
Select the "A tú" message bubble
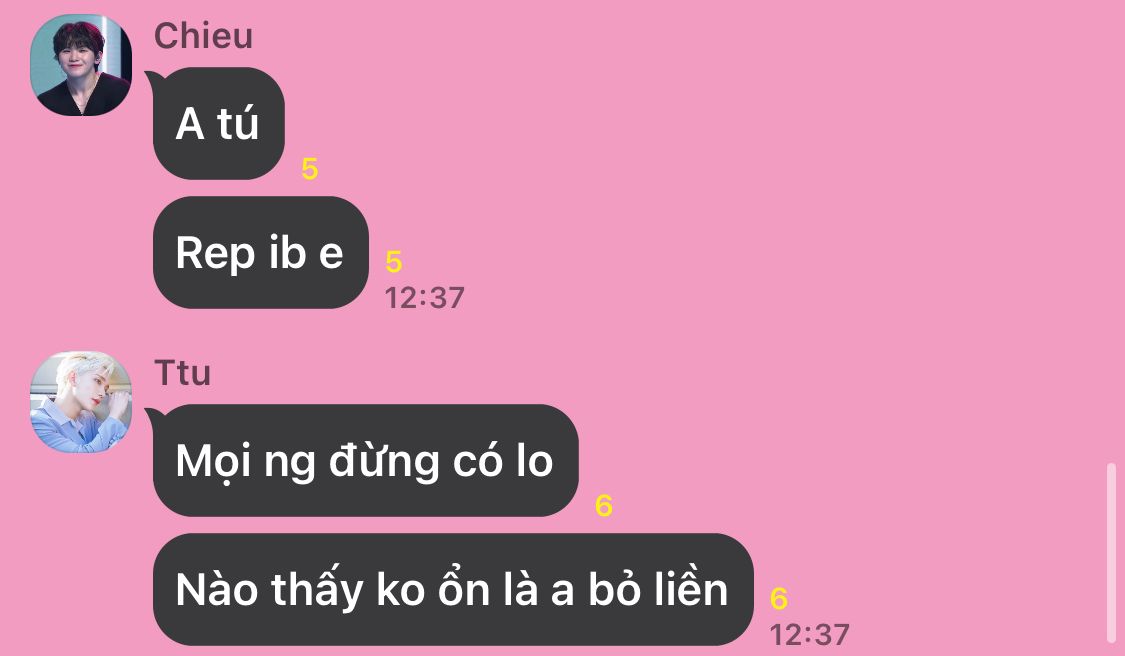pyautogui.click(x=219, y=123)
